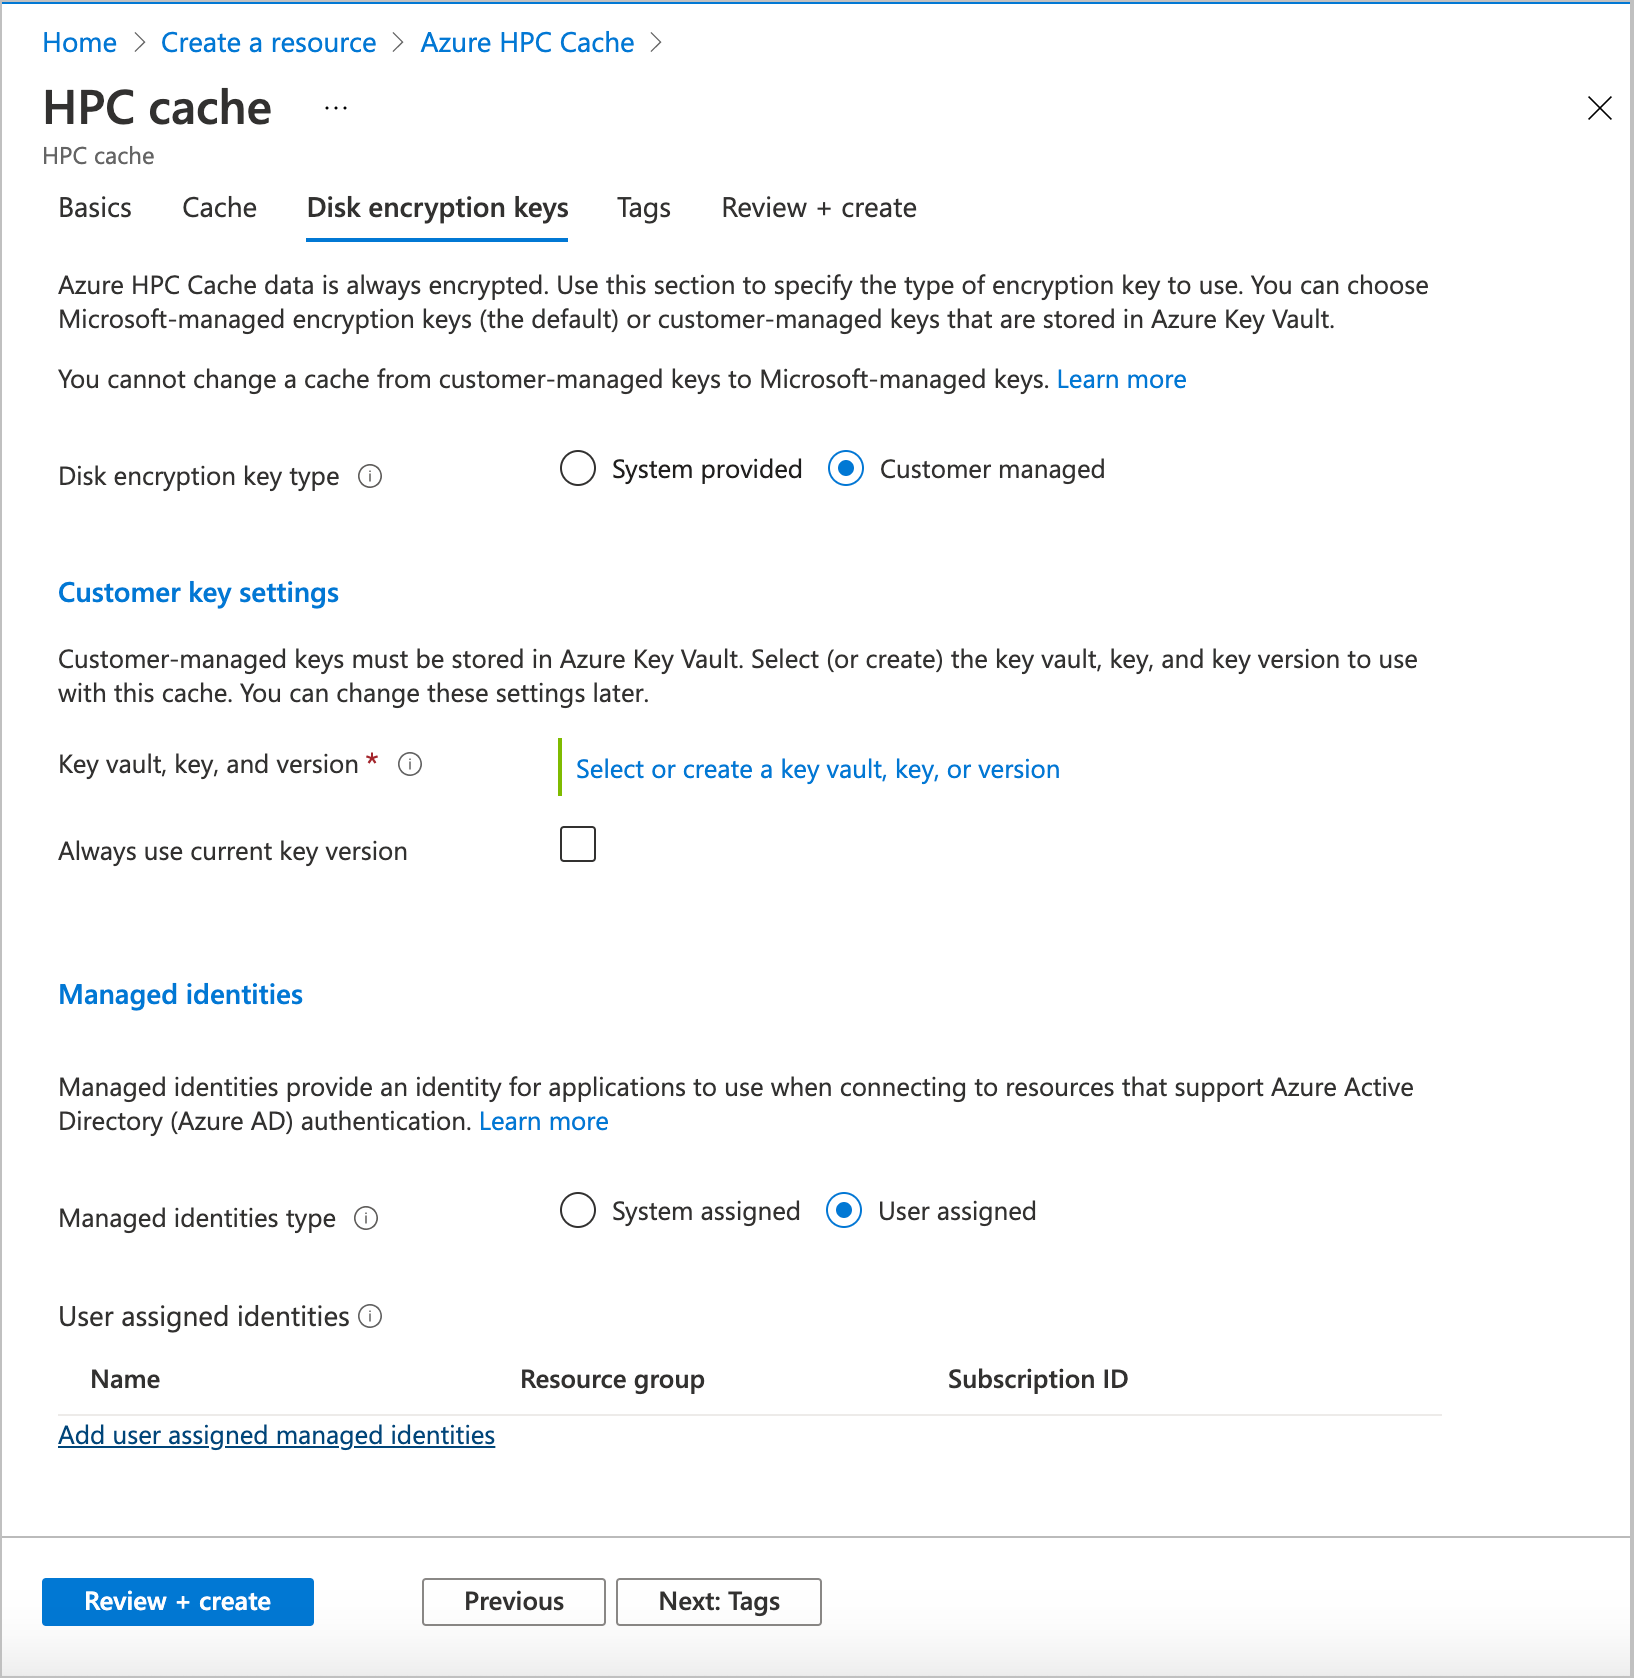Select or create a key vault, key, or version
Screen dimensions: 1634x1678
click(x=816, y=769)
